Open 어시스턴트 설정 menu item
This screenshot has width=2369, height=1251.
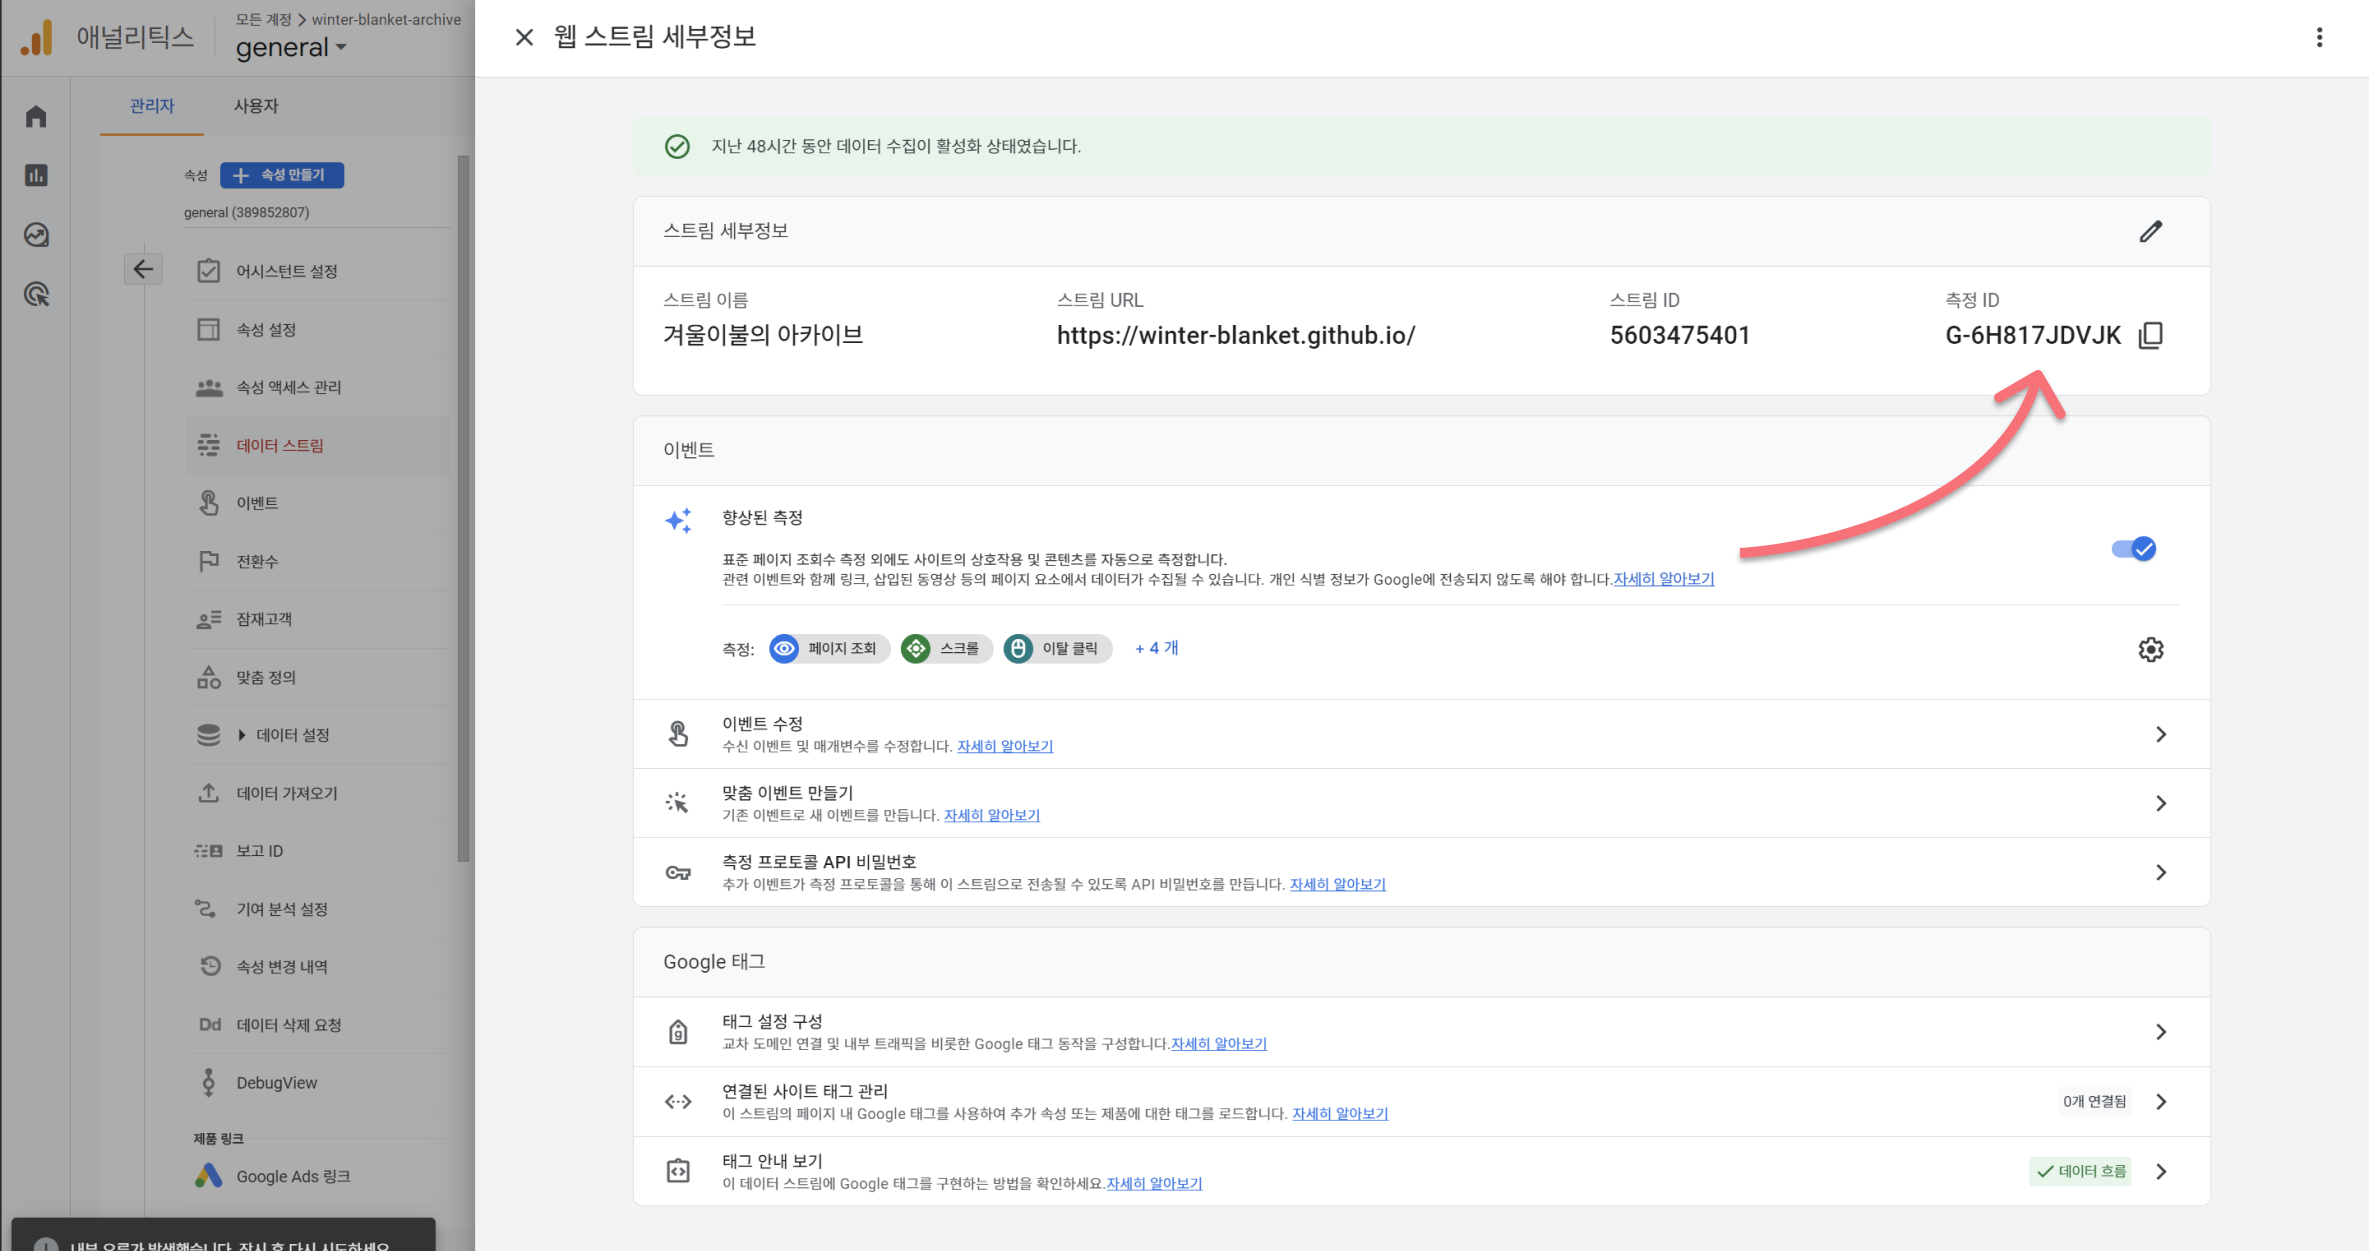318,271
